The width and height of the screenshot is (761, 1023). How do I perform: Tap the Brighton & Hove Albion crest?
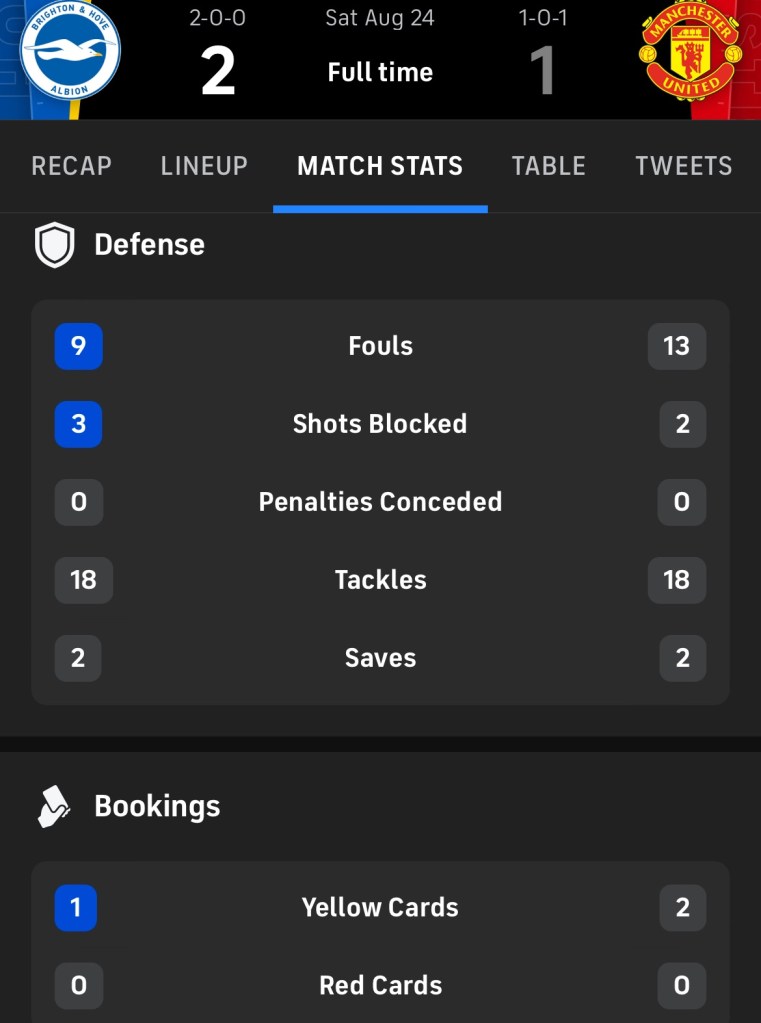(70, 50)
